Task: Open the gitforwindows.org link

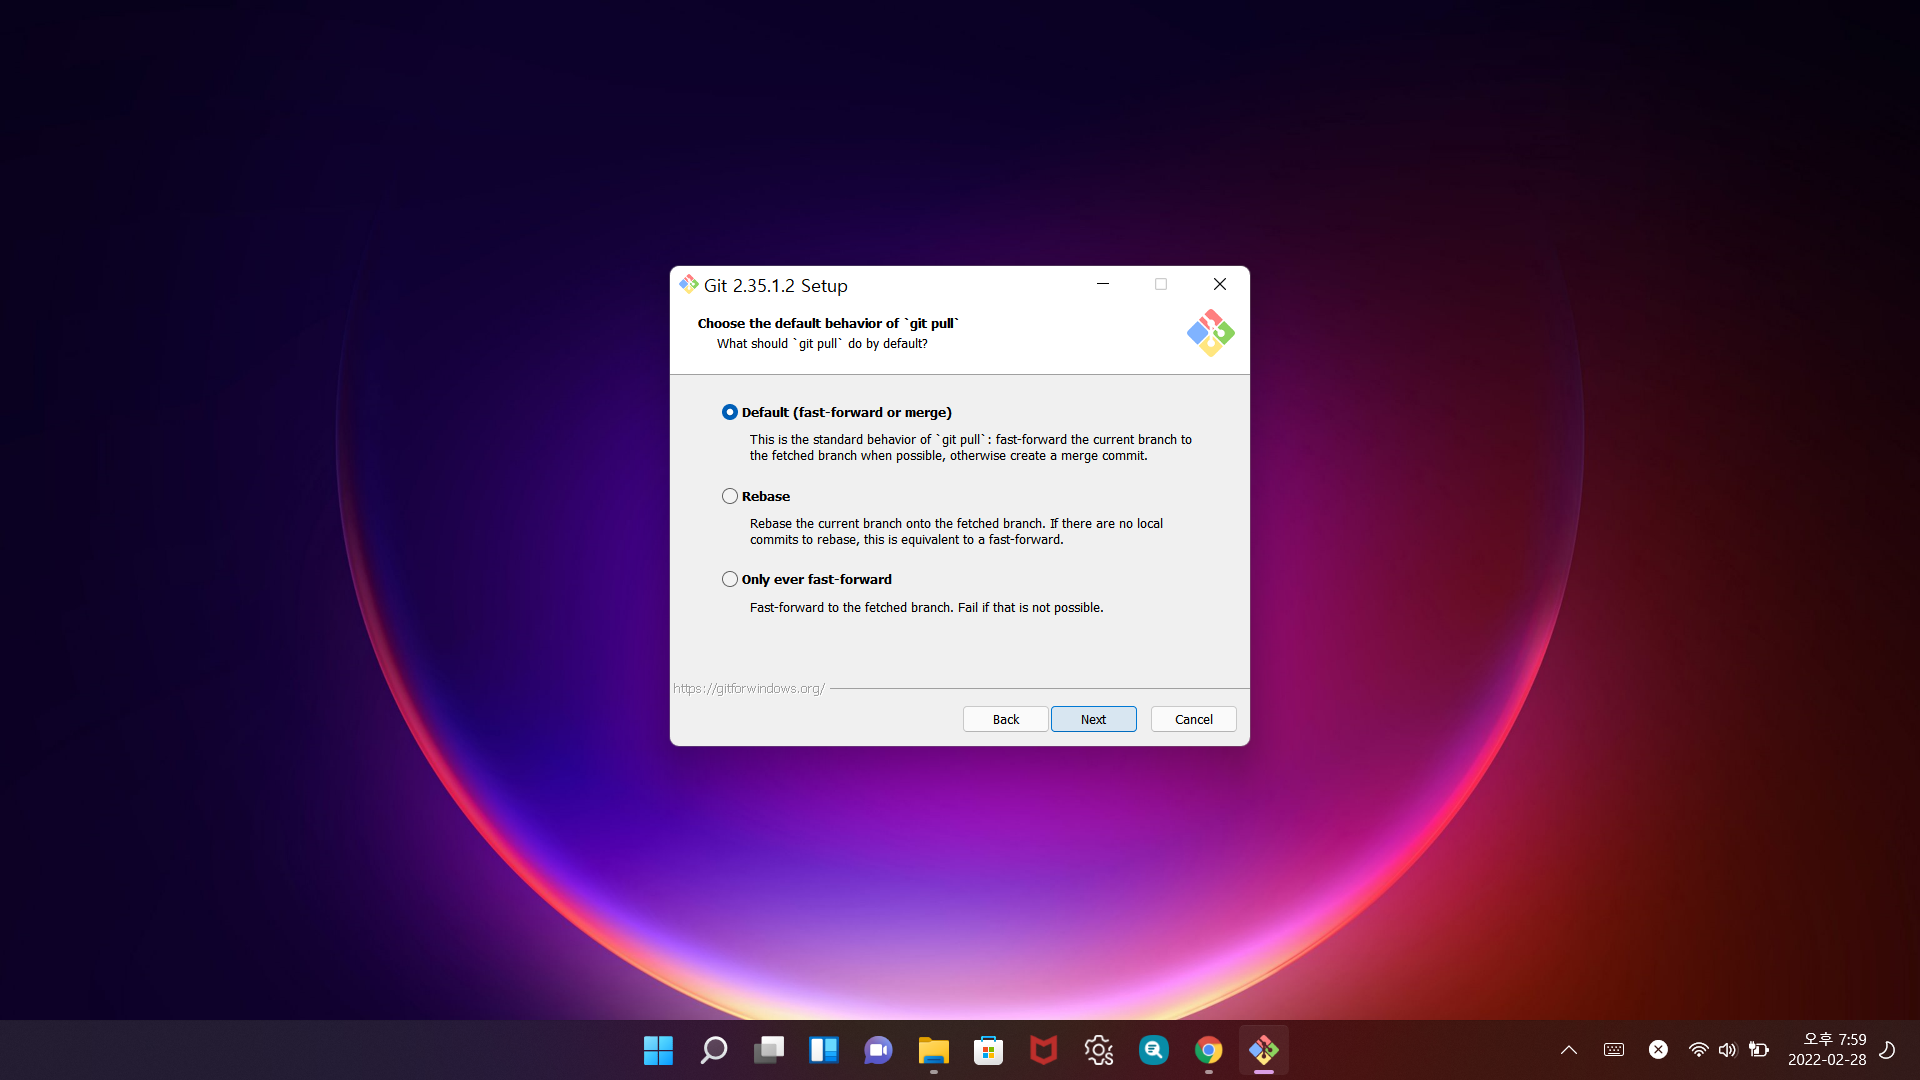Action: click(748, 688)
